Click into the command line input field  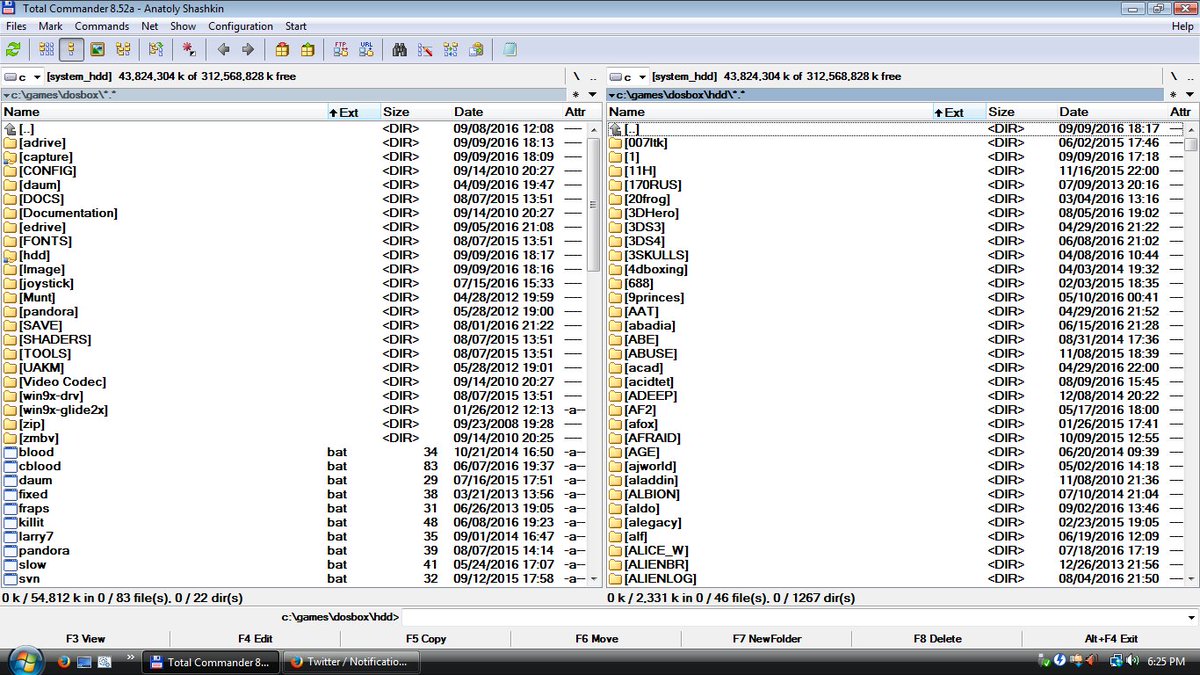pyautogui.click(x=792, y=618)
